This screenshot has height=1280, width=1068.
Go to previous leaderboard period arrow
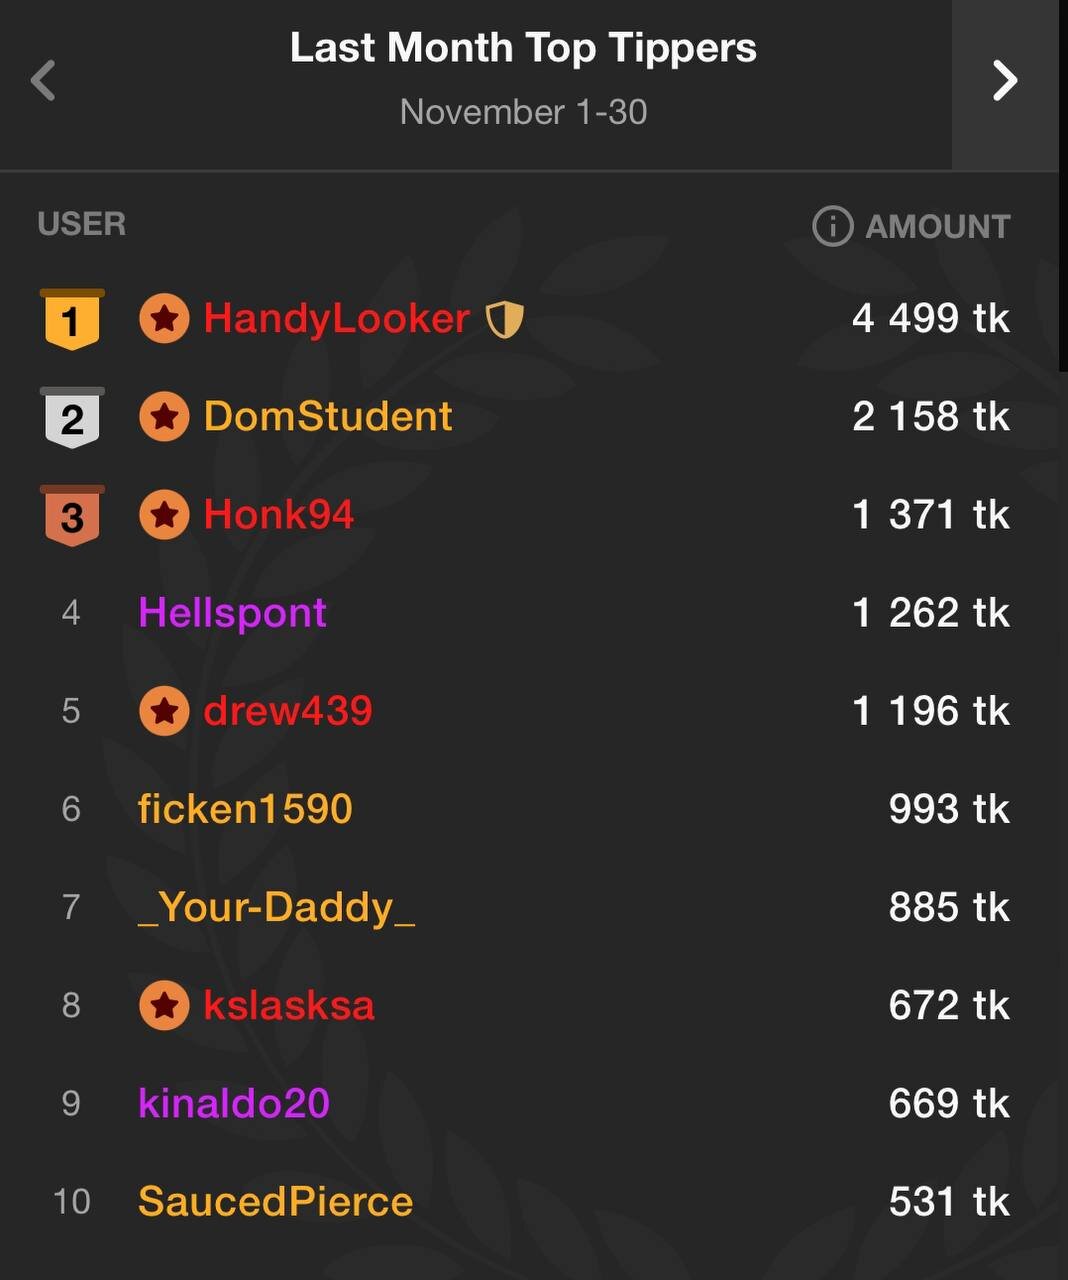click(43, 81)
